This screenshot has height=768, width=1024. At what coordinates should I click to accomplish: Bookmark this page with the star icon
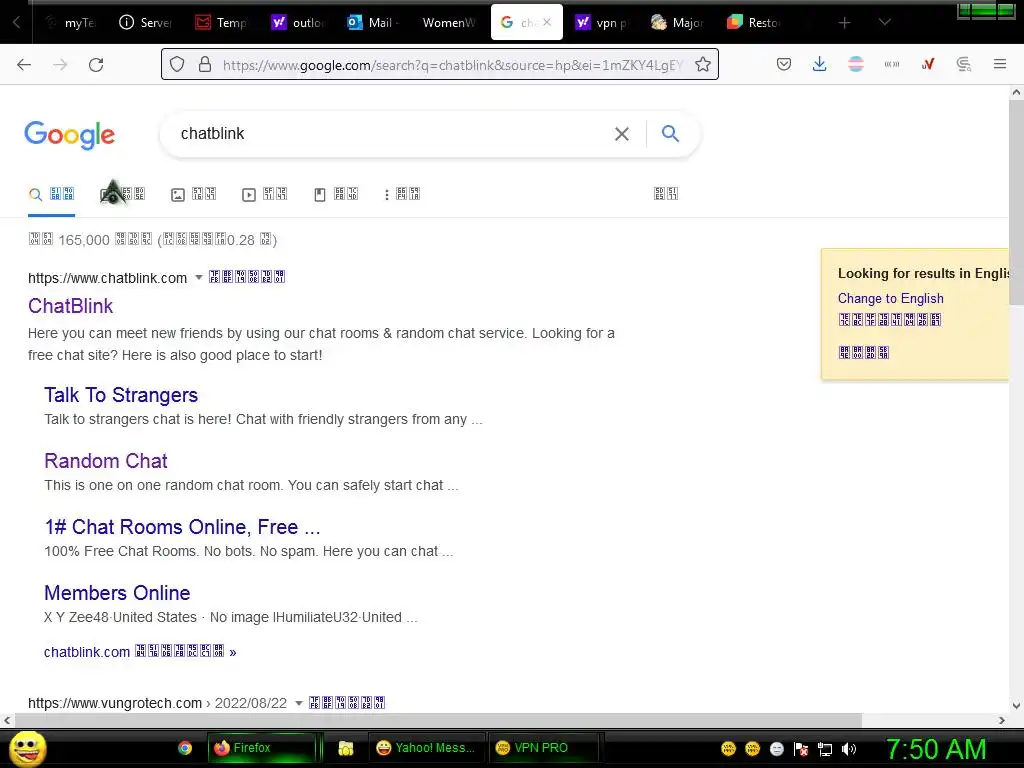pyautogui.click(x=703, y=64)
